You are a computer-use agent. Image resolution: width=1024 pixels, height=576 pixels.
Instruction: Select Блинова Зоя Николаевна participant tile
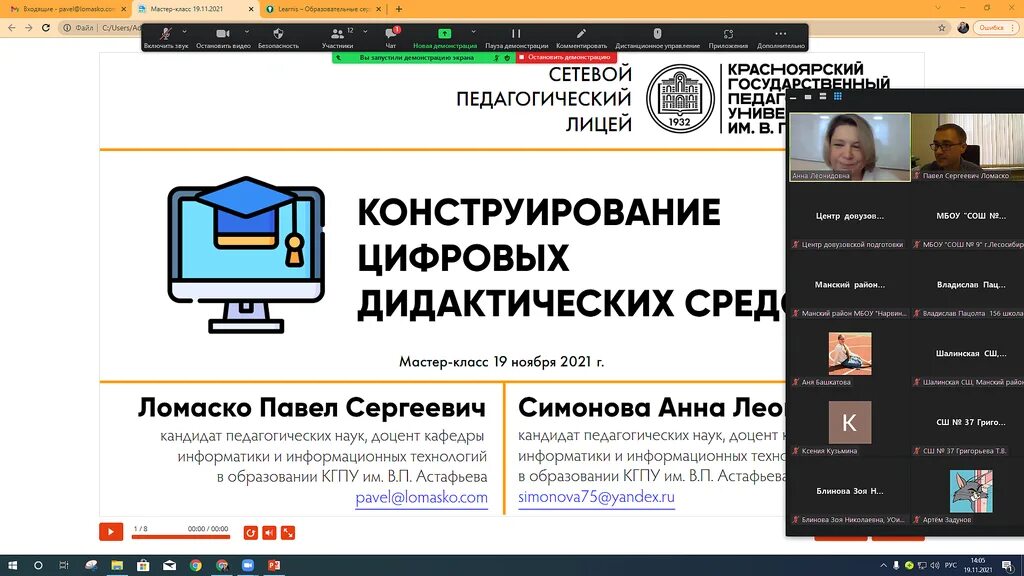[x=850, y=491]
